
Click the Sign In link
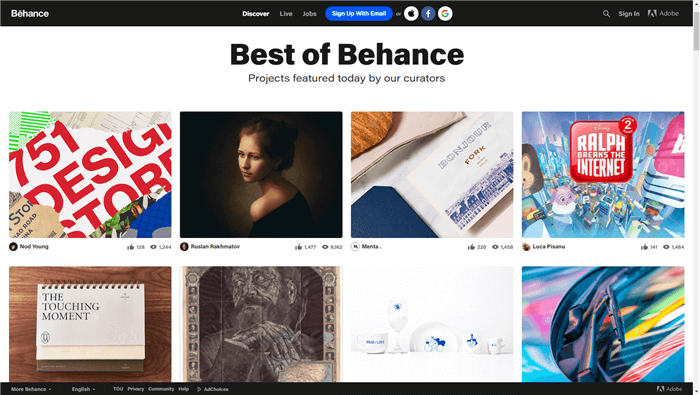[629, 14]
